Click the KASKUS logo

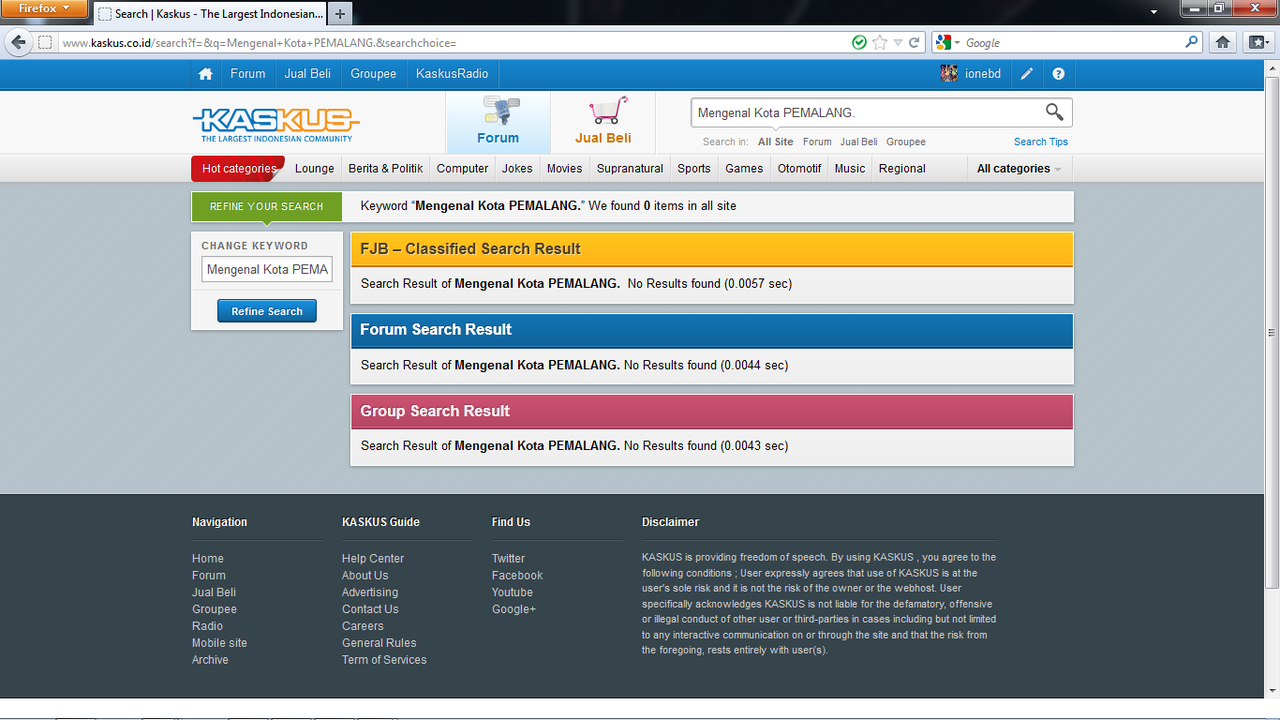coord(276,125)
